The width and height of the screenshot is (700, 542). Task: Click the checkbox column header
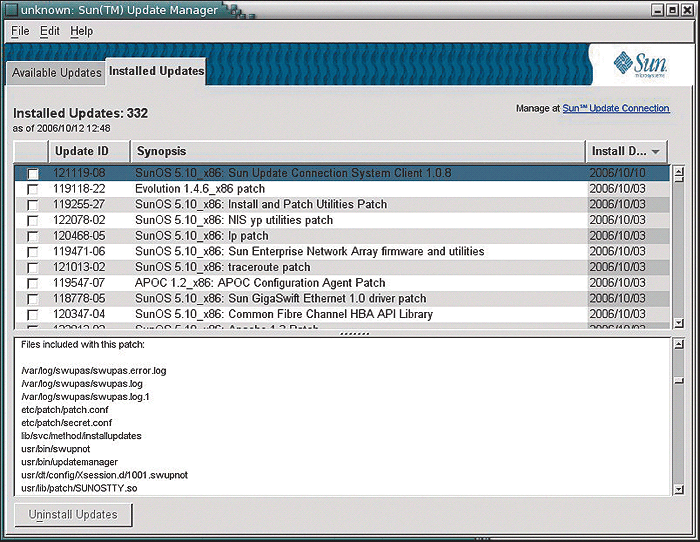31,151
